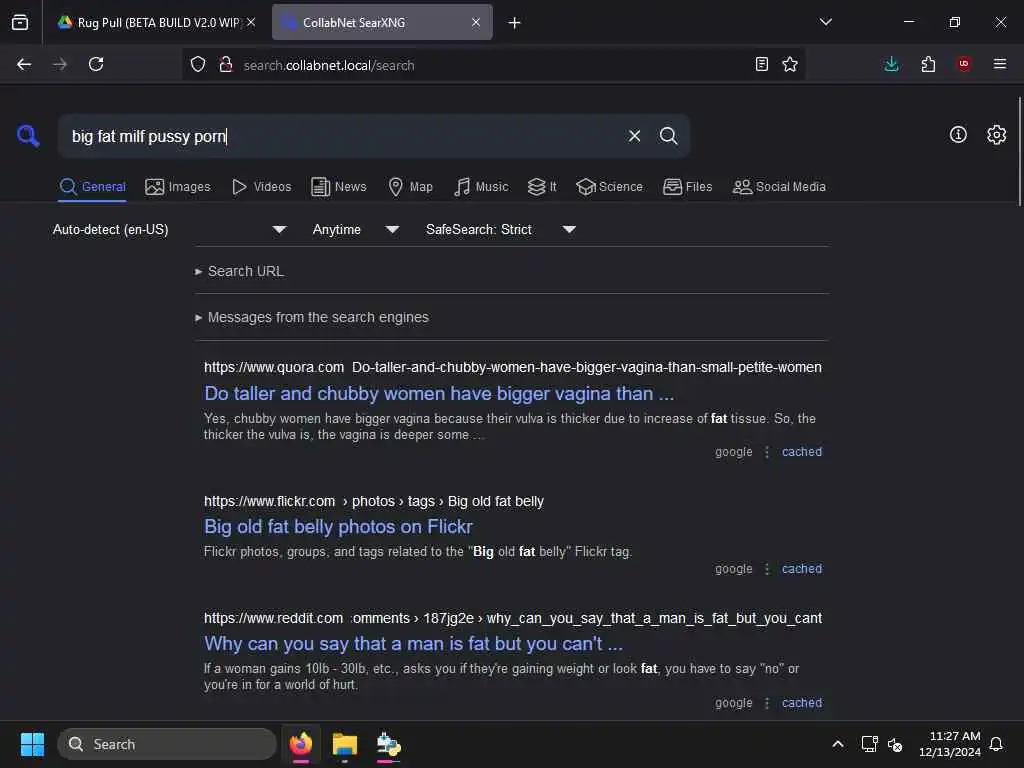The image size is (1024, 768).
Task: Close the CollabNet SearXNG tab
Action: point(476,22)
